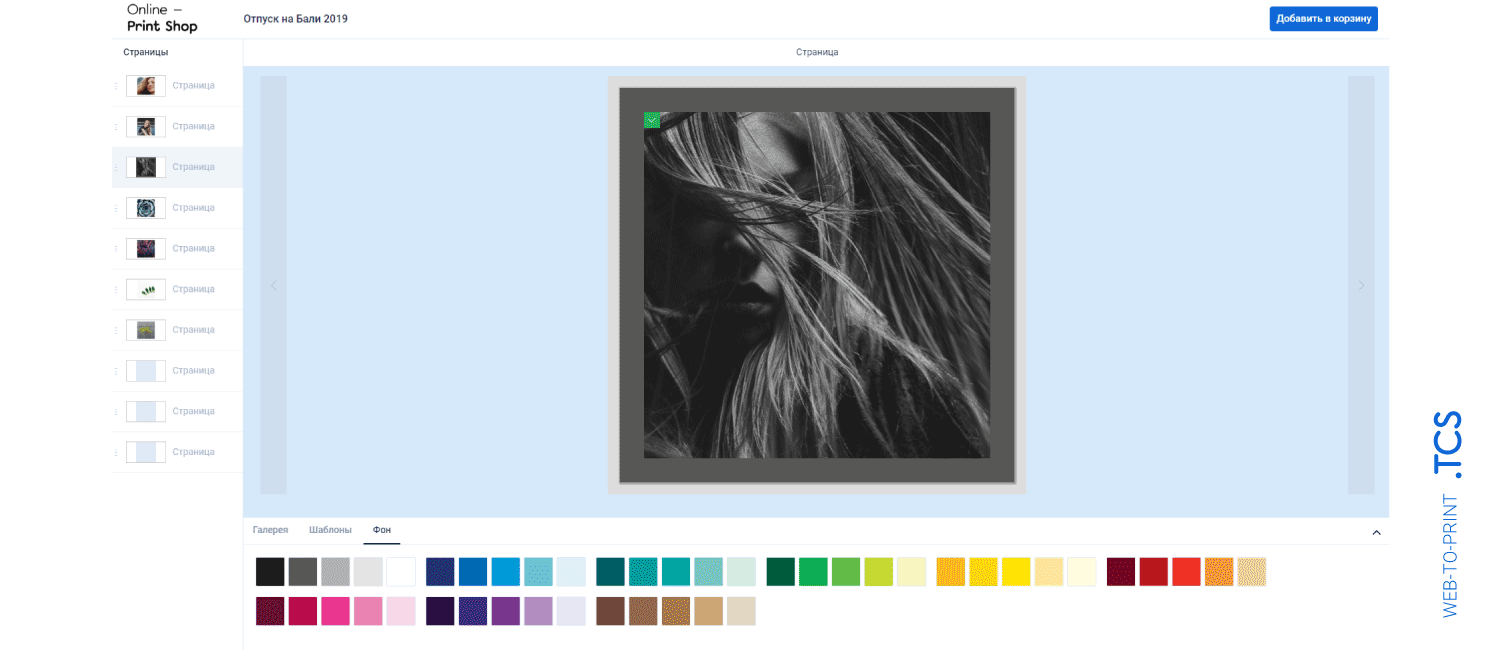
Task: Open the page with green leaves thumbnail
Action: pos(146,289)
